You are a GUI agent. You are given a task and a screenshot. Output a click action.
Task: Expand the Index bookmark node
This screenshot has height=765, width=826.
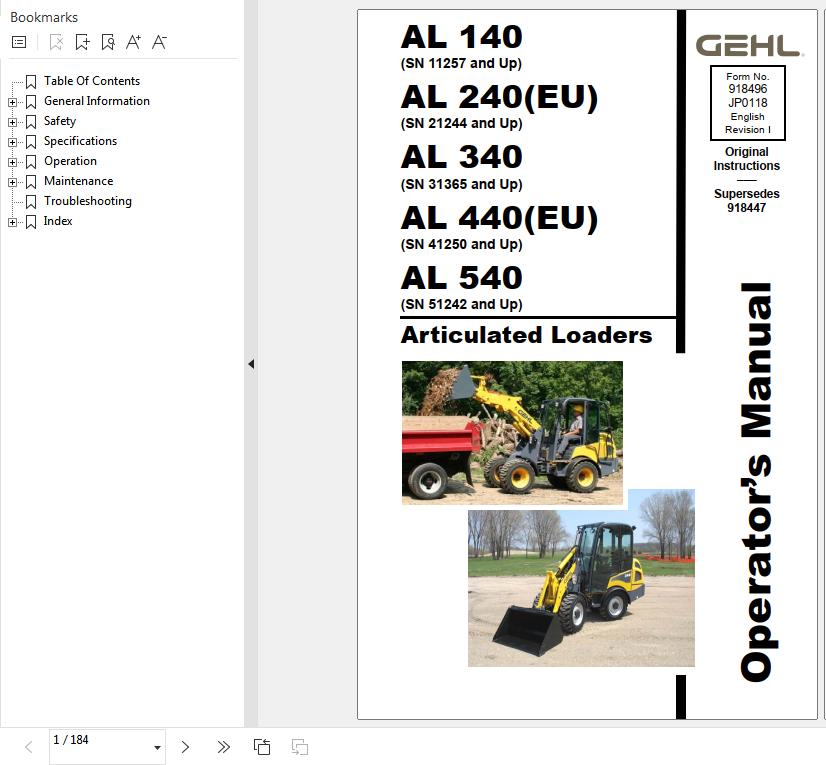click(12, 222)
